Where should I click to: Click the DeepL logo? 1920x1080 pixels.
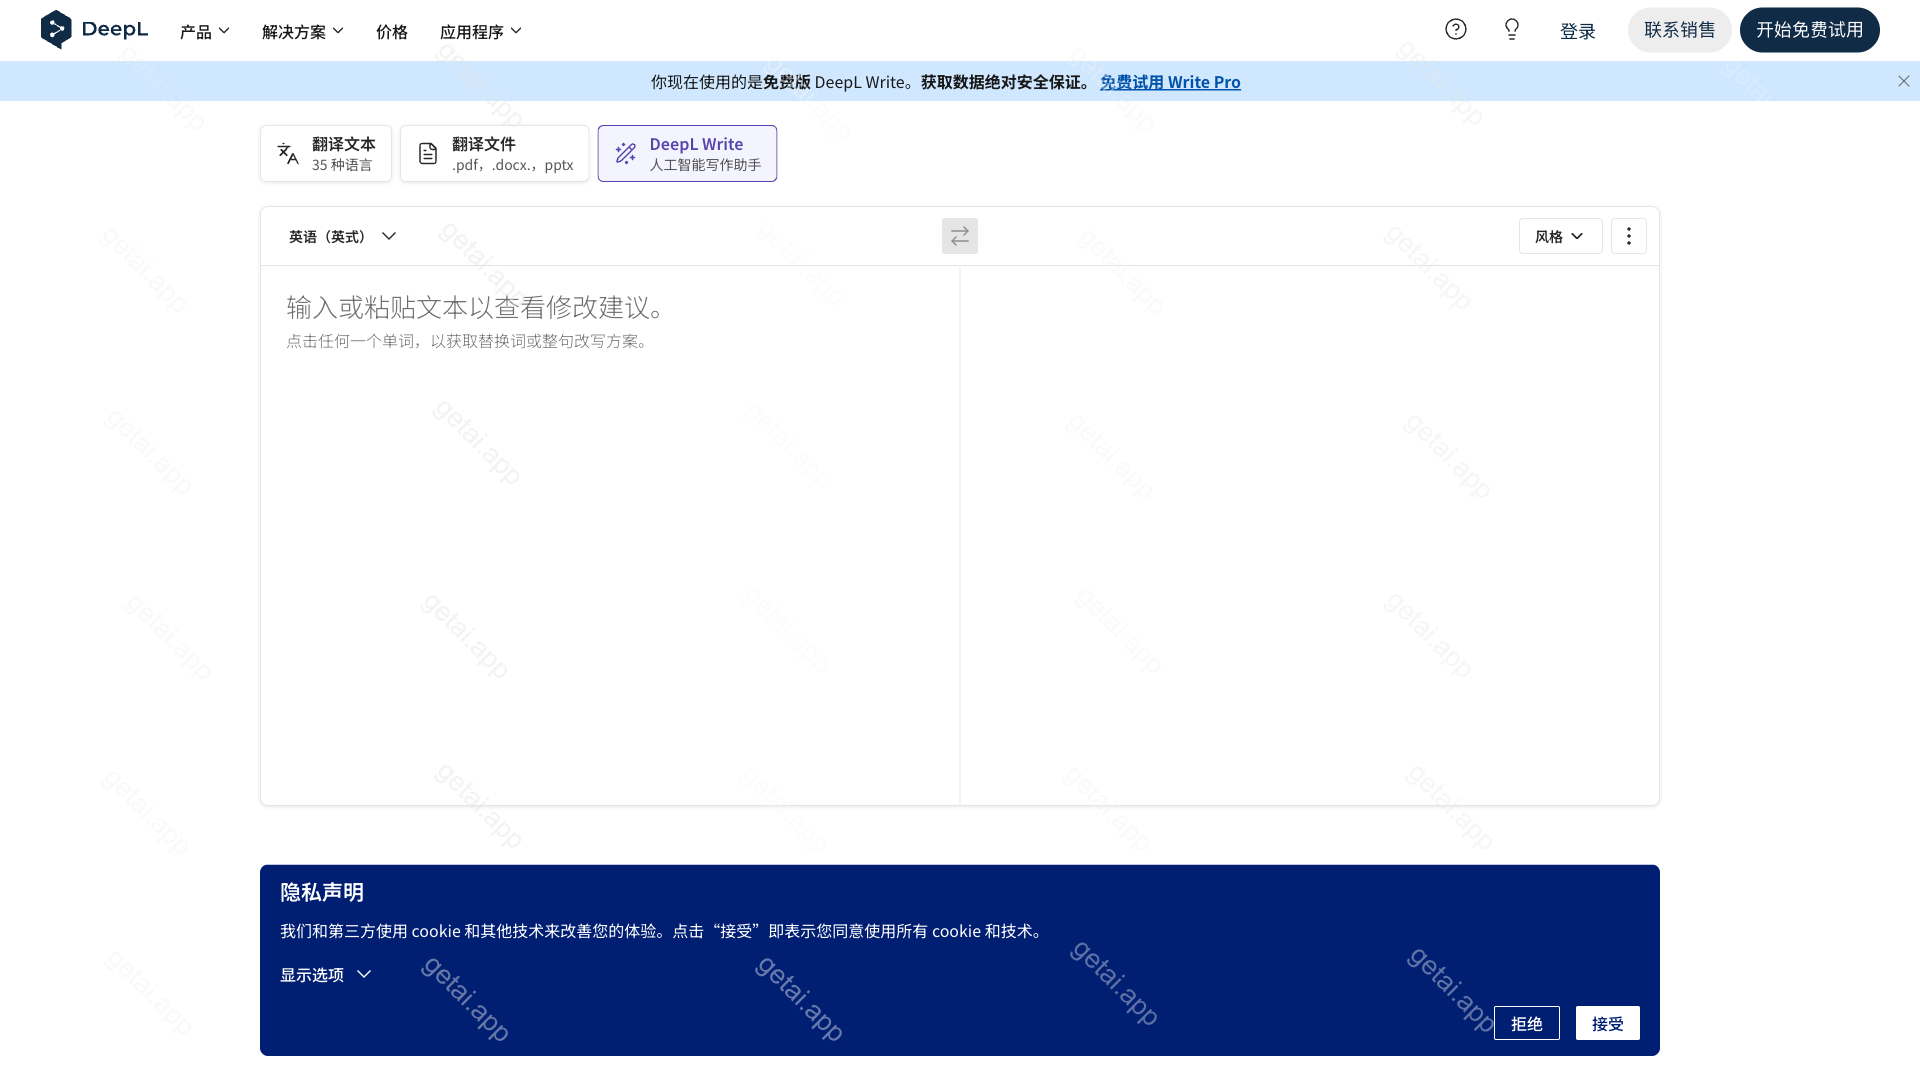[94, 30]
